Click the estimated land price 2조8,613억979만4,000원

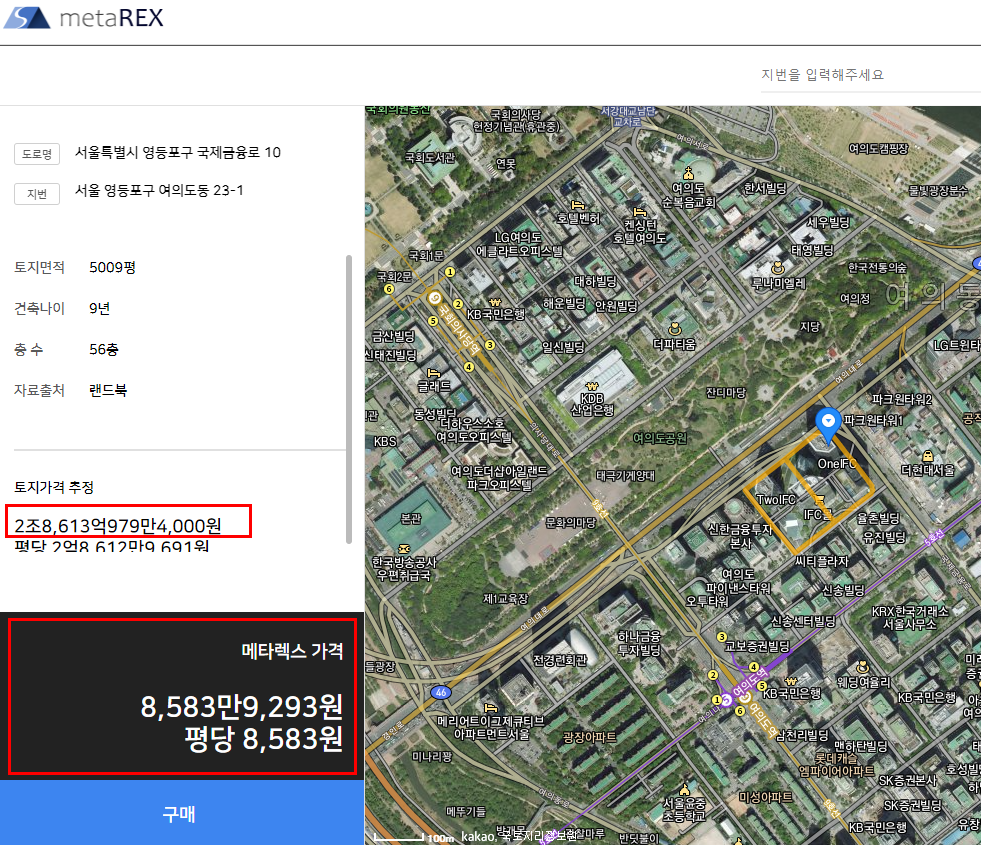pos(118,526)
